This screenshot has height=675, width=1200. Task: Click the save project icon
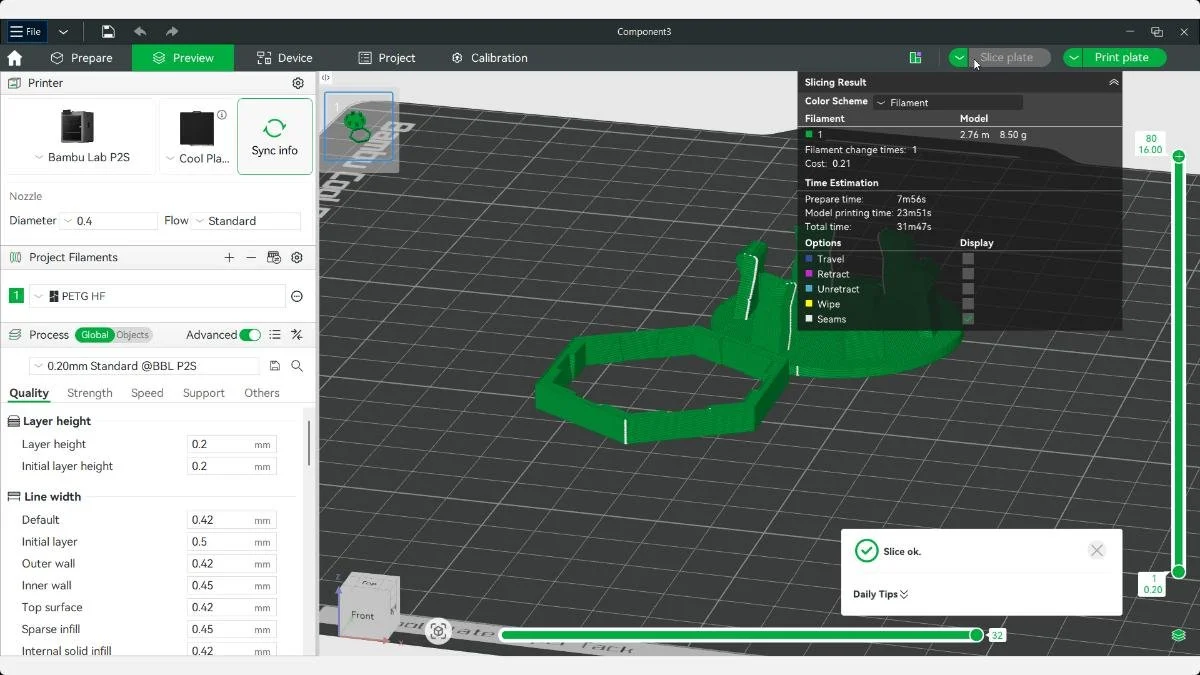point(108,32)
